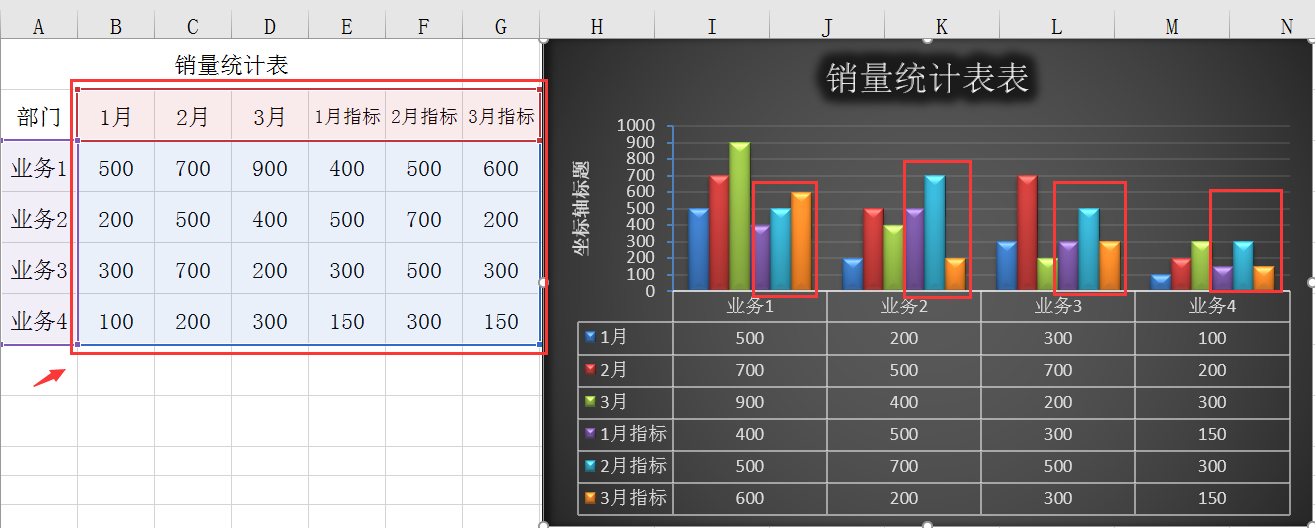Click worksheet 3月 cell 200 for 业务3

(270, 269)
